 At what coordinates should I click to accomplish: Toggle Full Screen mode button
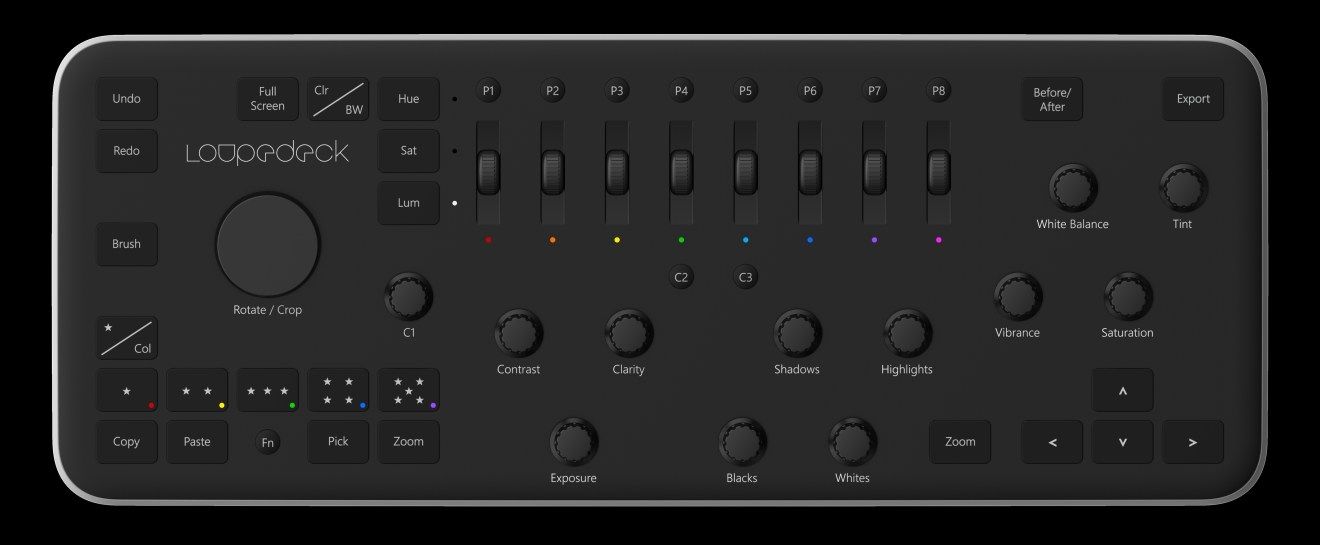[268, 99]
